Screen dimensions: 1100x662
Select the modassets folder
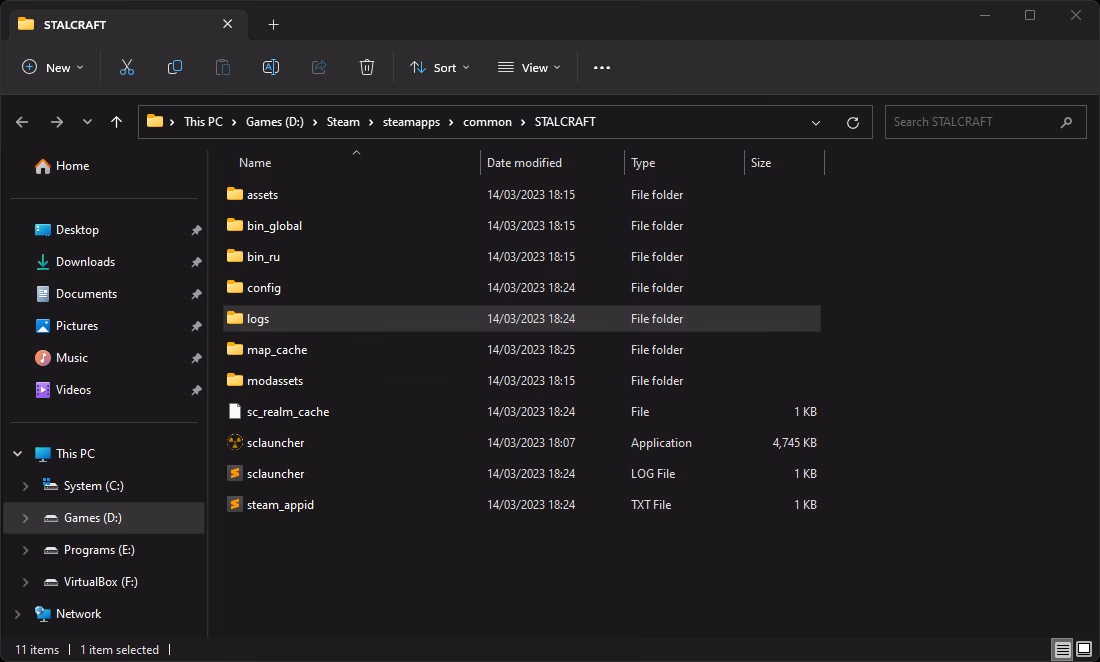point(522,381)
